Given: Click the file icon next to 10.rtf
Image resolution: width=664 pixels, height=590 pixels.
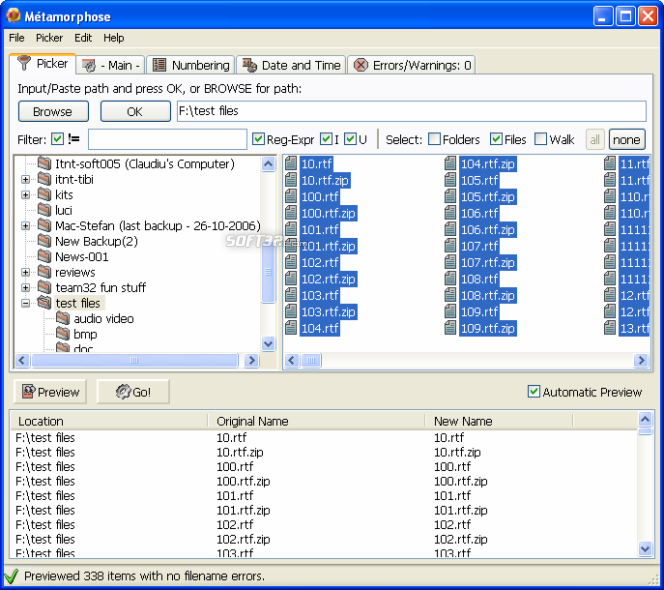Looking at the screenshot, I should 291,163.
